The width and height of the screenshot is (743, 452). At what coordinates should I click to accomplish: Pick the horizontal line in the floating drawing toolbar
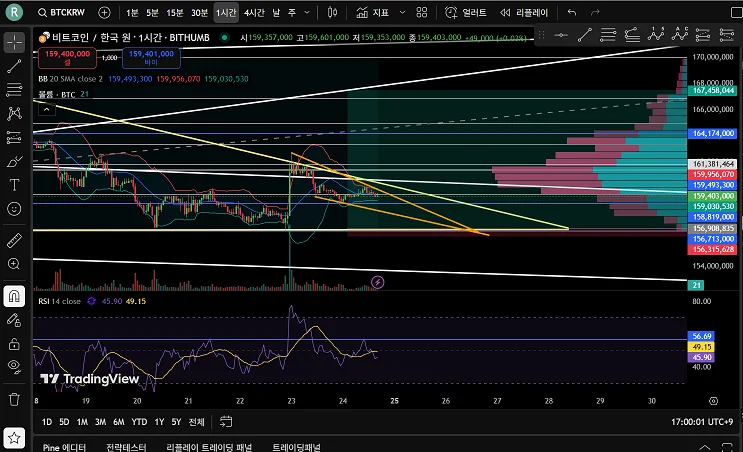561,35
